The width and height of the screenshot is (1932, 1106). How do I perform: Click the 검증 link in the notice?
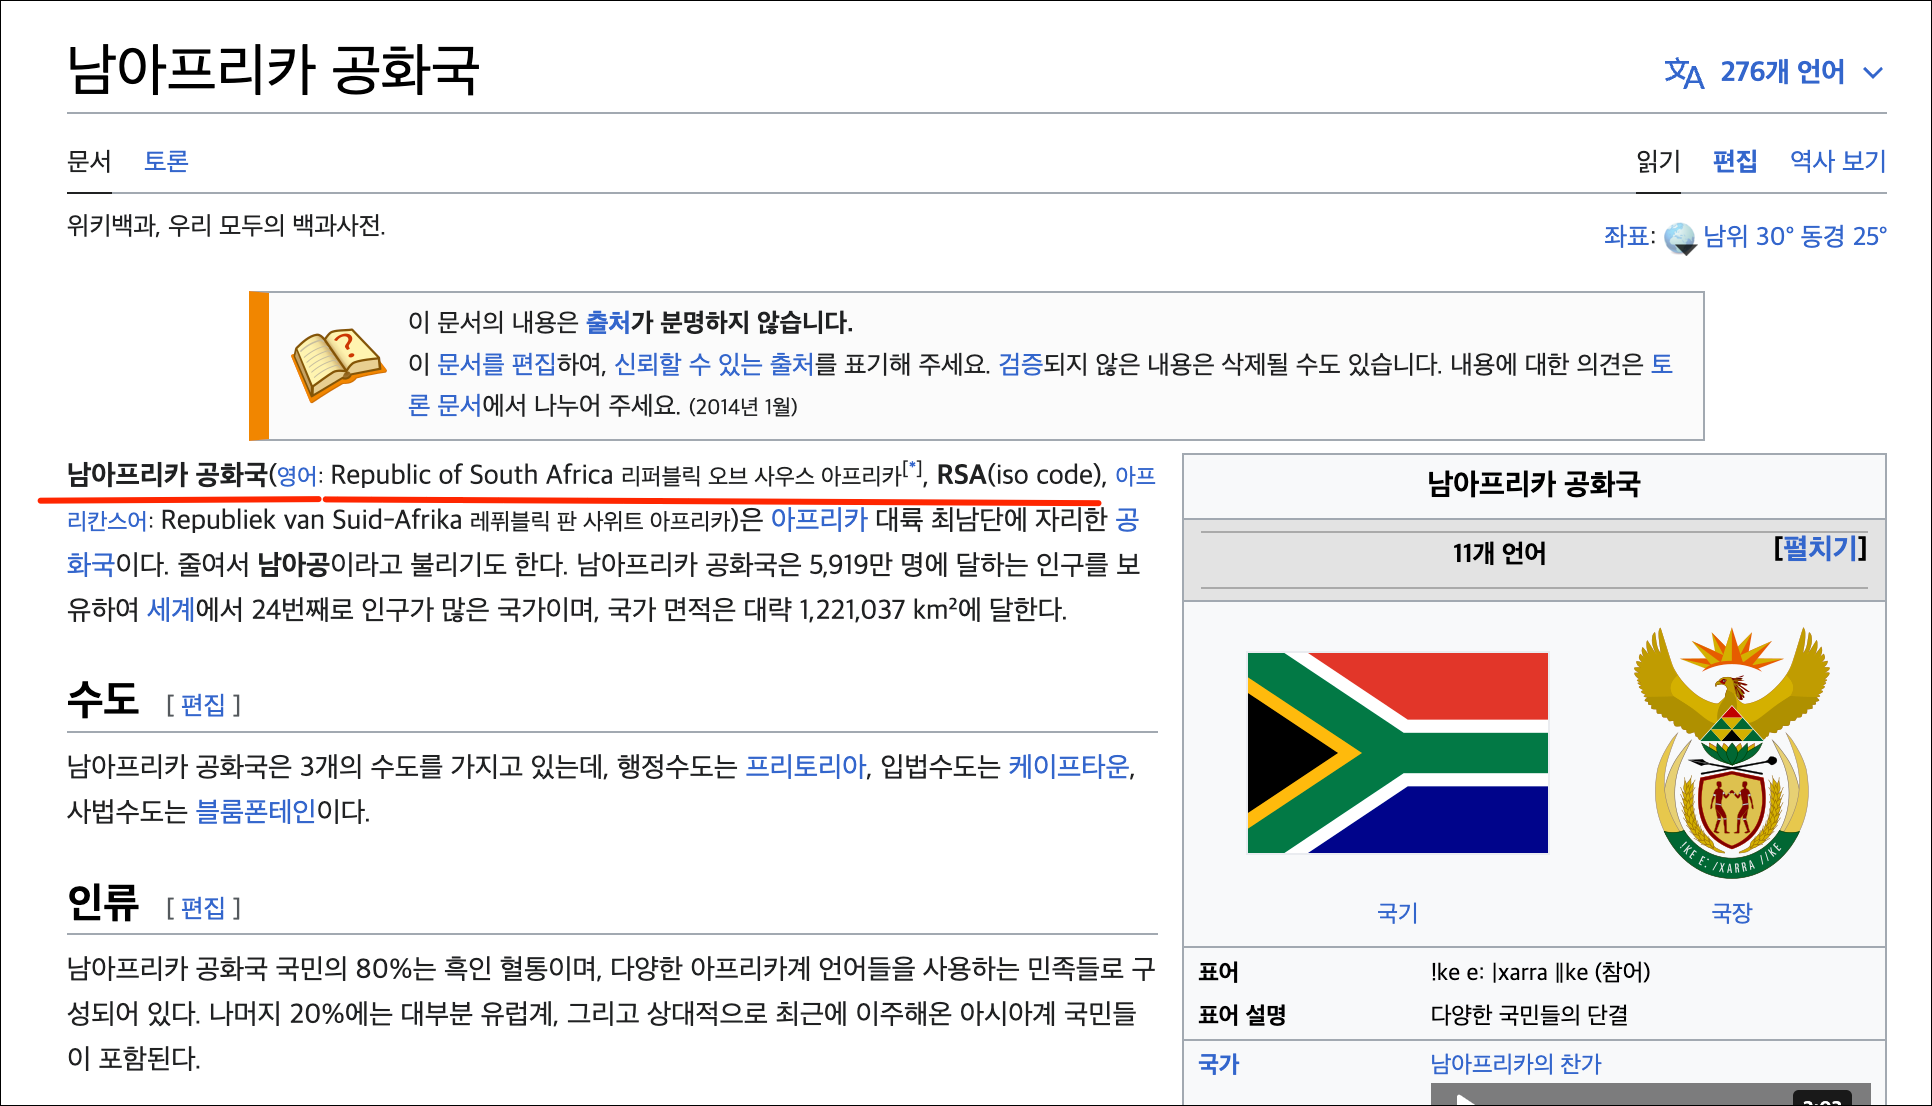pyautogui.click(x=1021, y=364)
